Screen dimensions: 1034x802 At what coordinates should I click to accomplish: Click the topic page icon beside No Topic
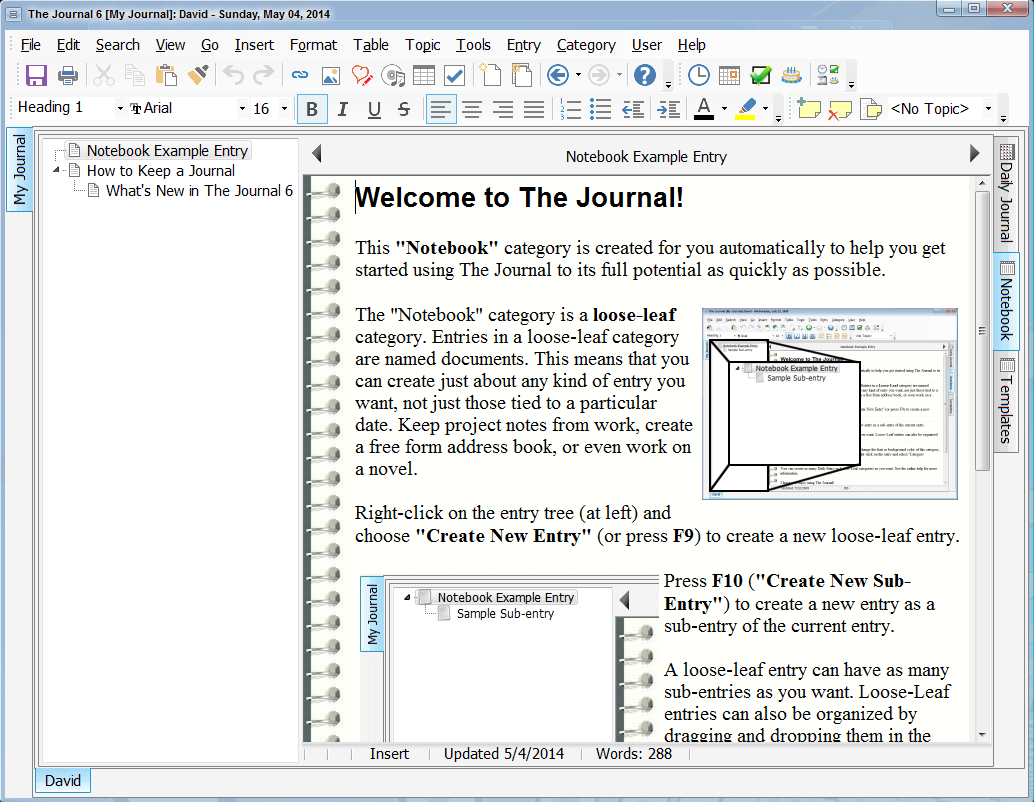pos(871,109)
